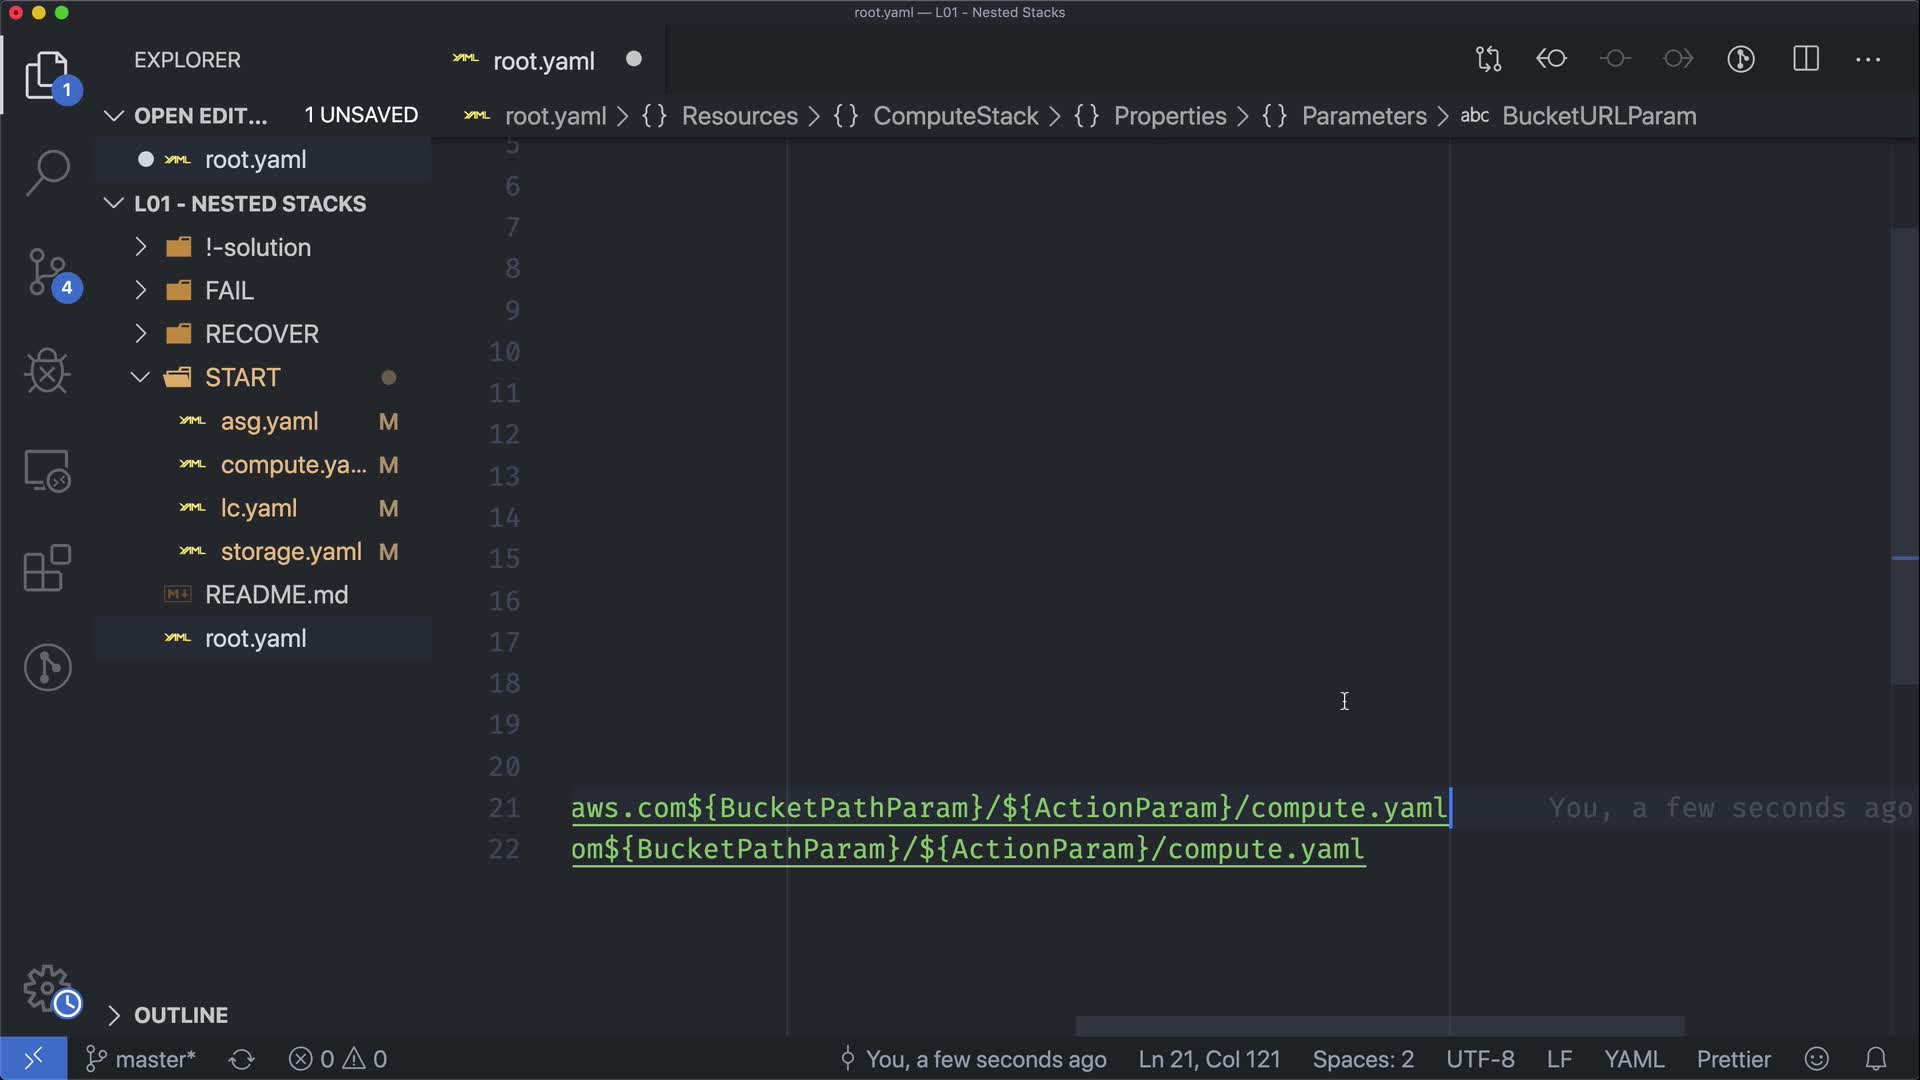Change language mode from YAML
The width and height of the screenshot is (1920, 1080).
pos(1633,1059)
